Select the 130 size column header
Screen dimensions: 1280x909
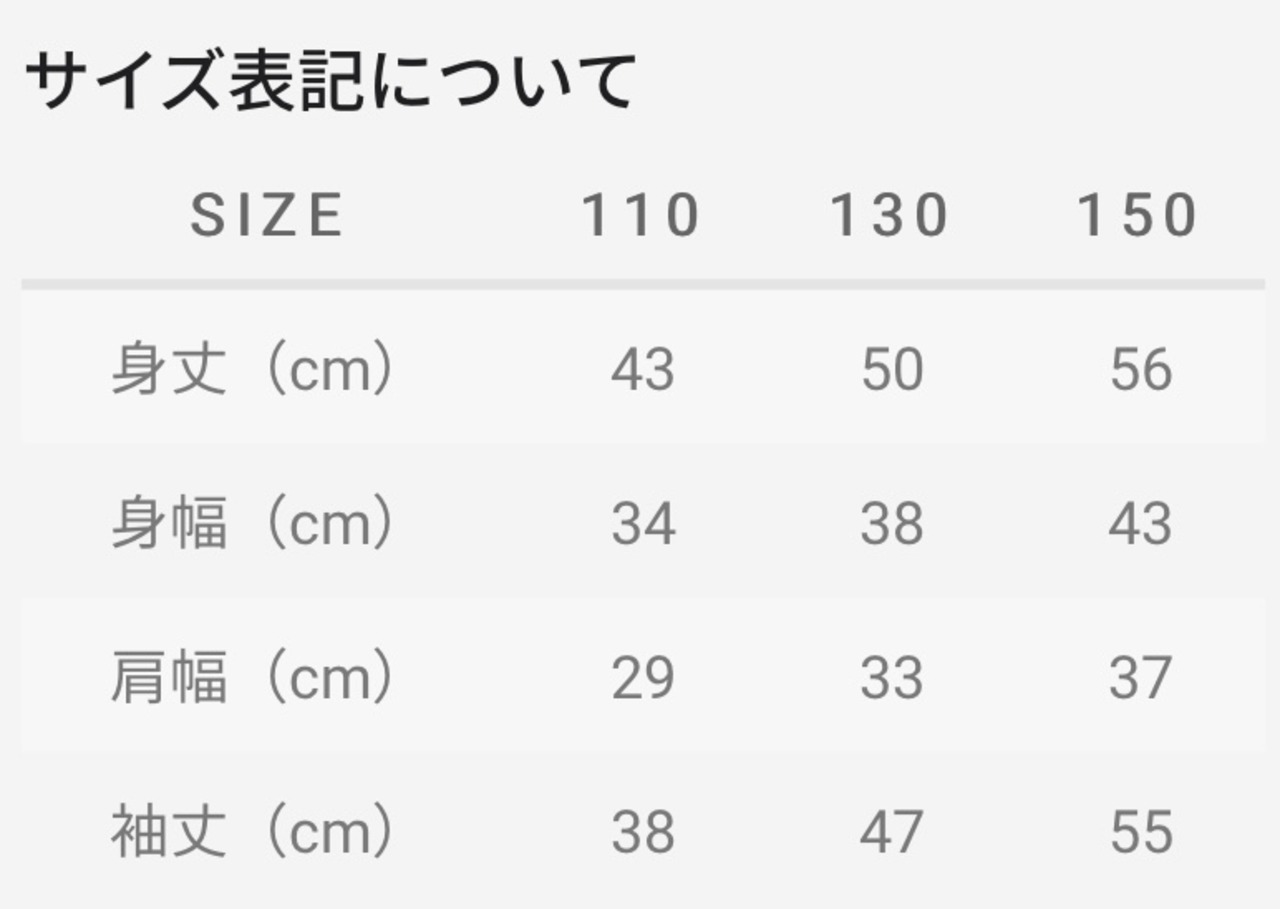(890, 215)
